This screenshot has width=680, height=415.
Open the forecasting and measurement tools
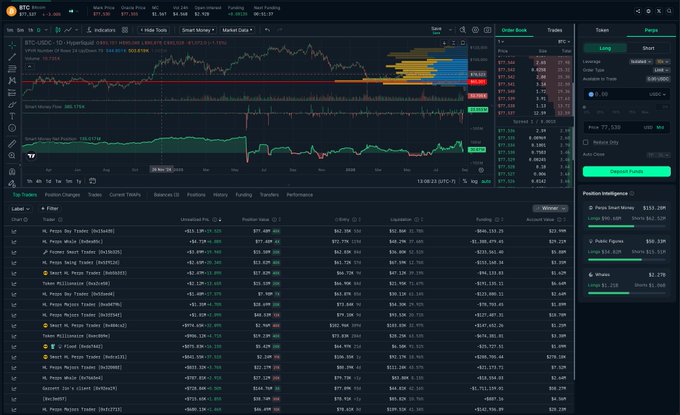pos(12,93)
